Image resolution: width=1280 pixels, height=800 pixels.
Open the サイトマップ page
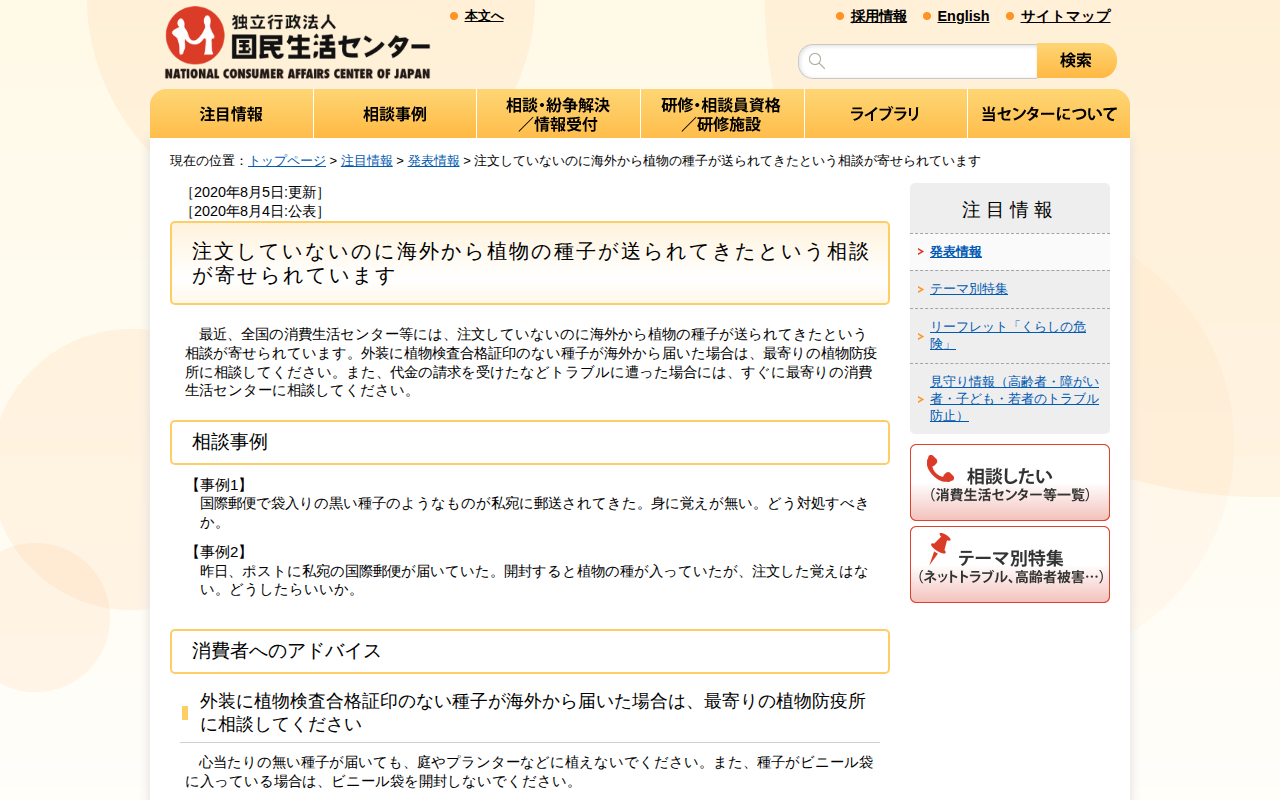point(1064,16)
